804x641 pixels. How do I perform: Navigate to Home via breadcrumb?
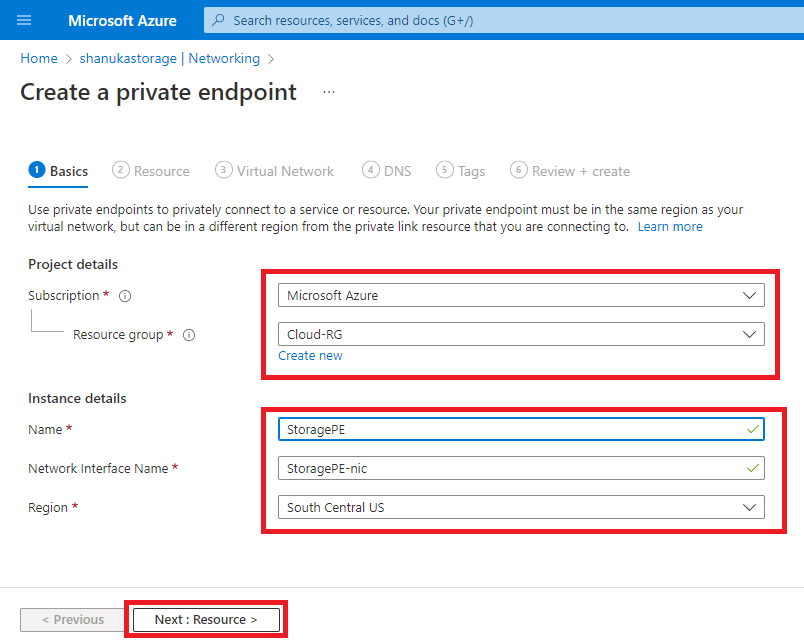tap(38, 58)
